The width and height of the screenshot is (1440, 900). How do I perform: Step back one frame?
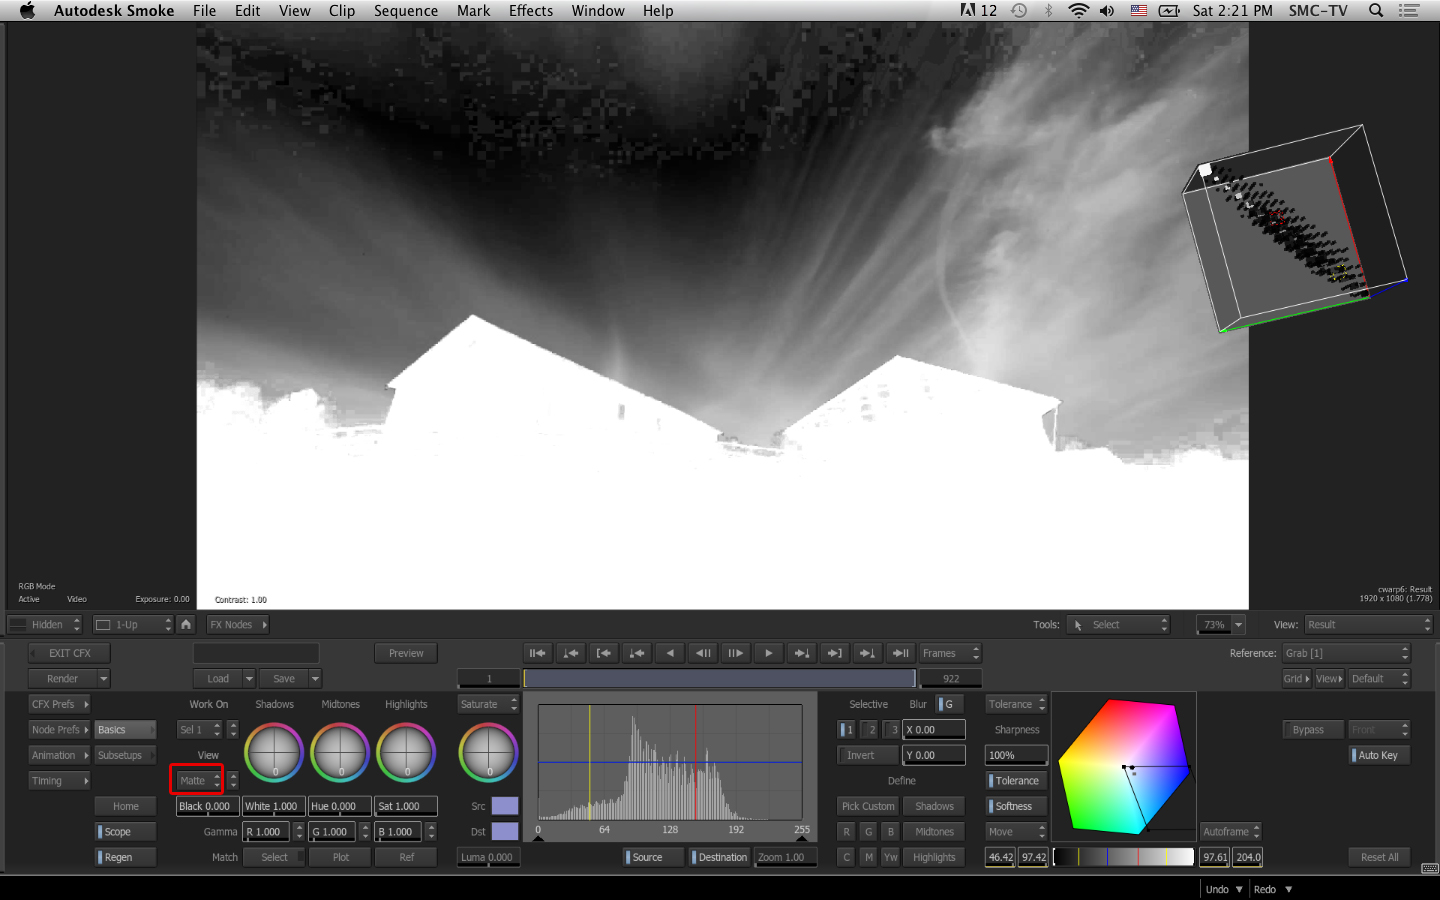pos(703,653)
